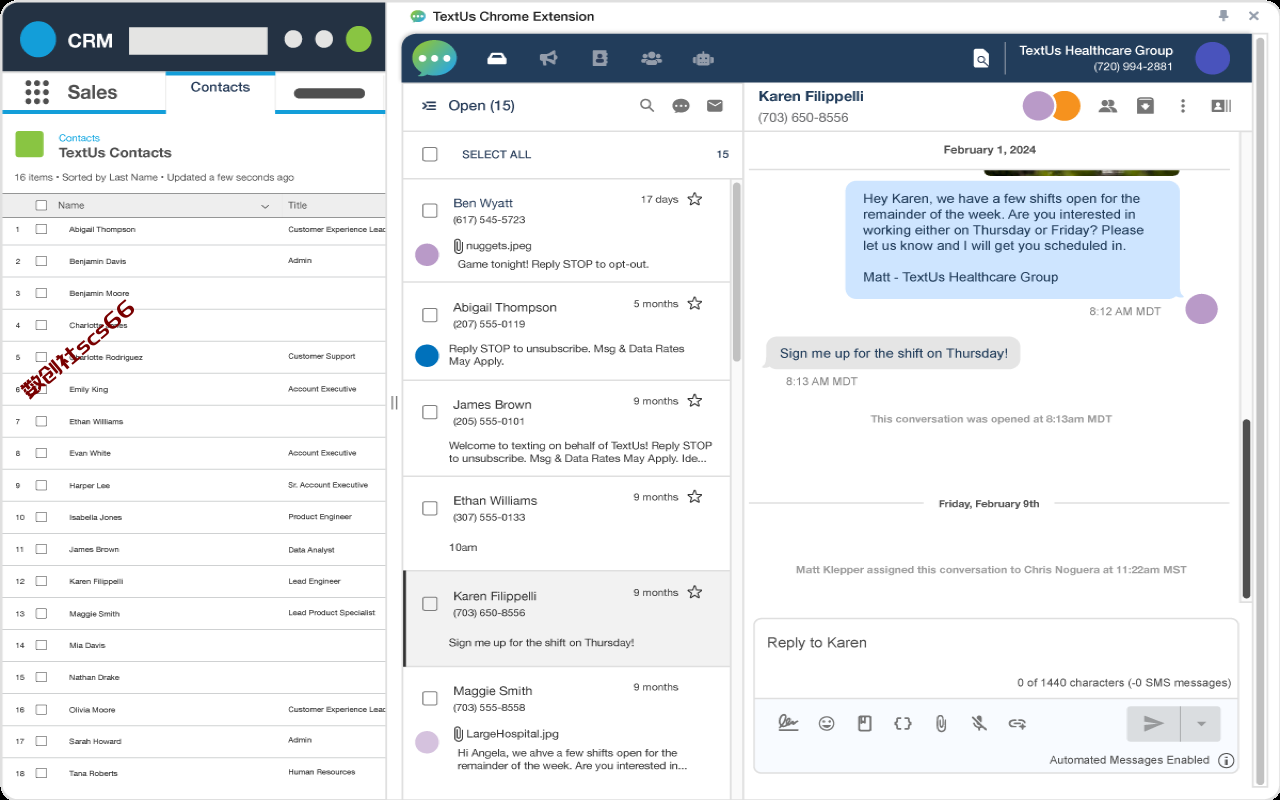Insert a variable with curly braces icon
The width and height of the screenshot is (1280, 800).
click(903, 723)
